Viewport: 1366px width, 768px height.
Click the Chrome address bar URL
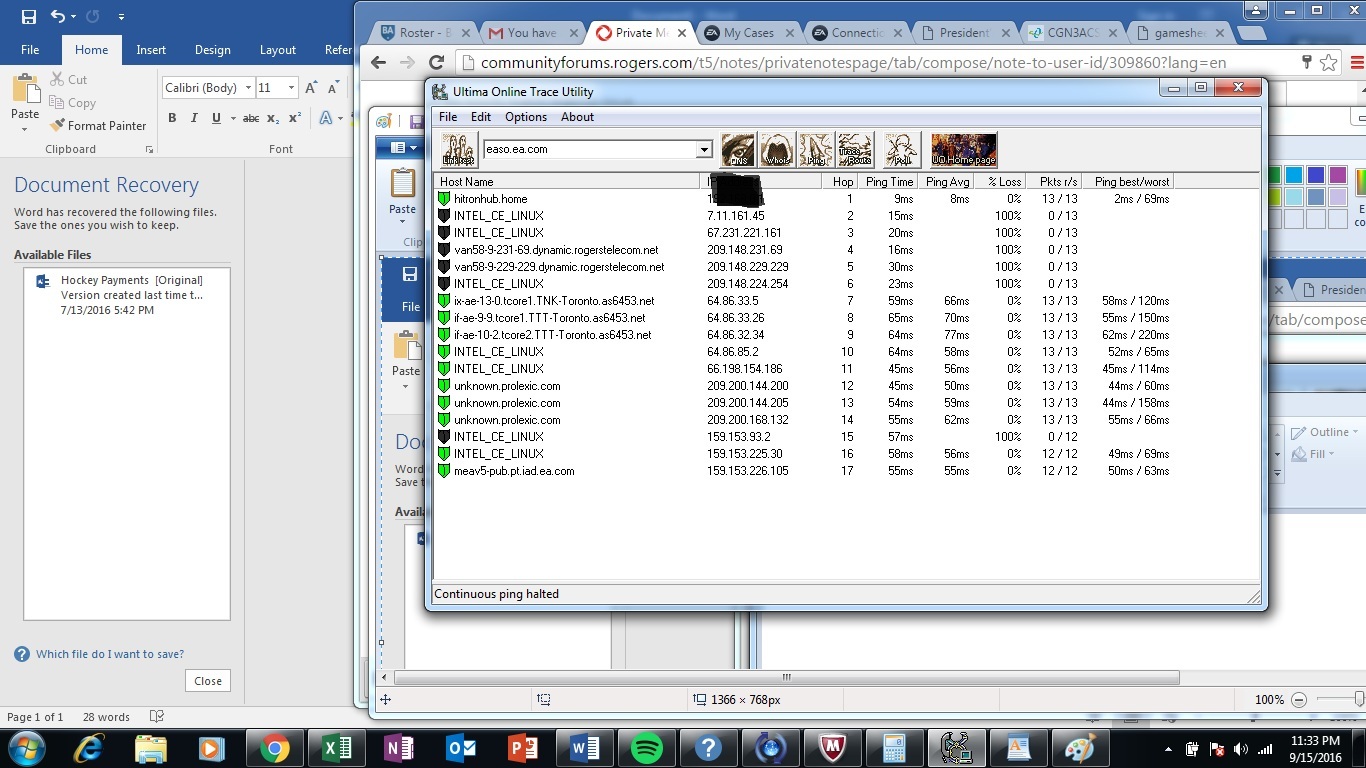pyautogui.click(x=853, y=63)
